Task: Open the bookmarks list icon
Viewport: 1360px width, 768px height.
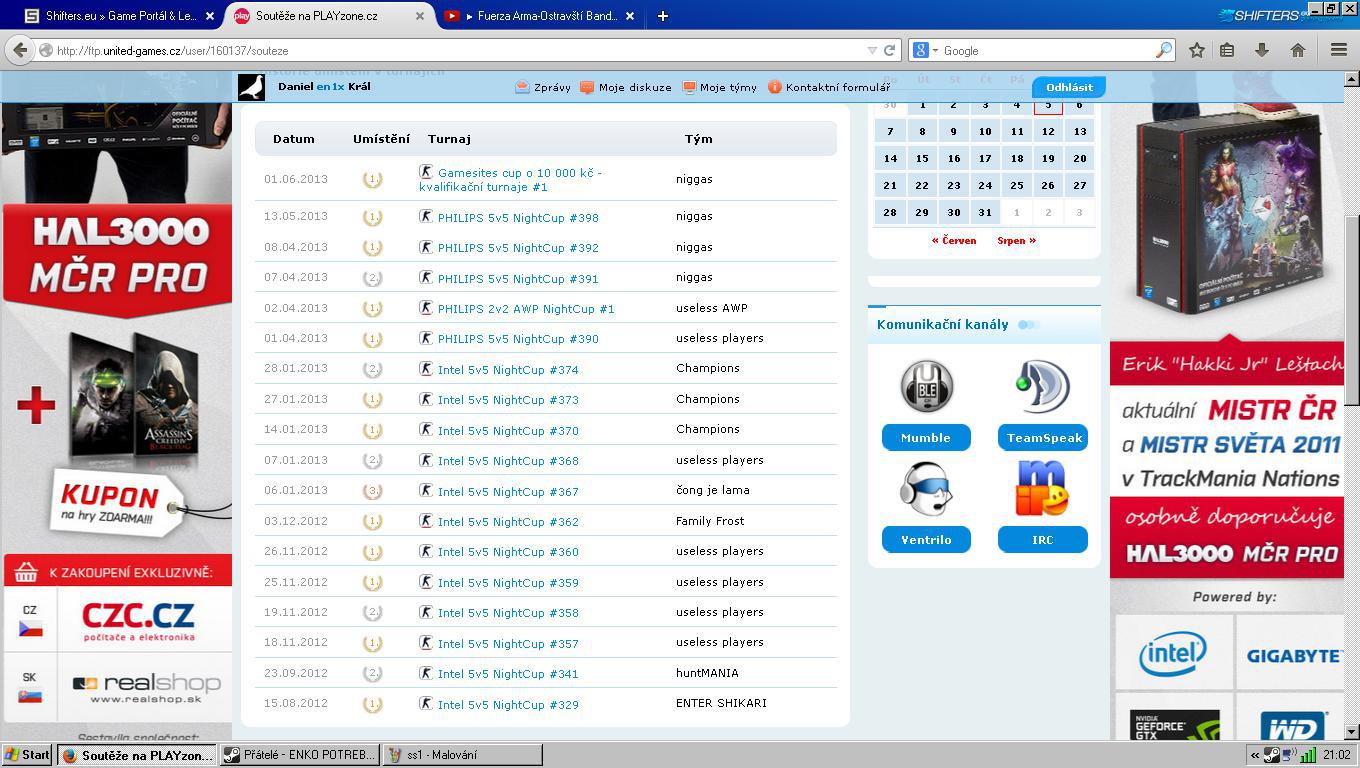Action: [x=1227, y=50]
